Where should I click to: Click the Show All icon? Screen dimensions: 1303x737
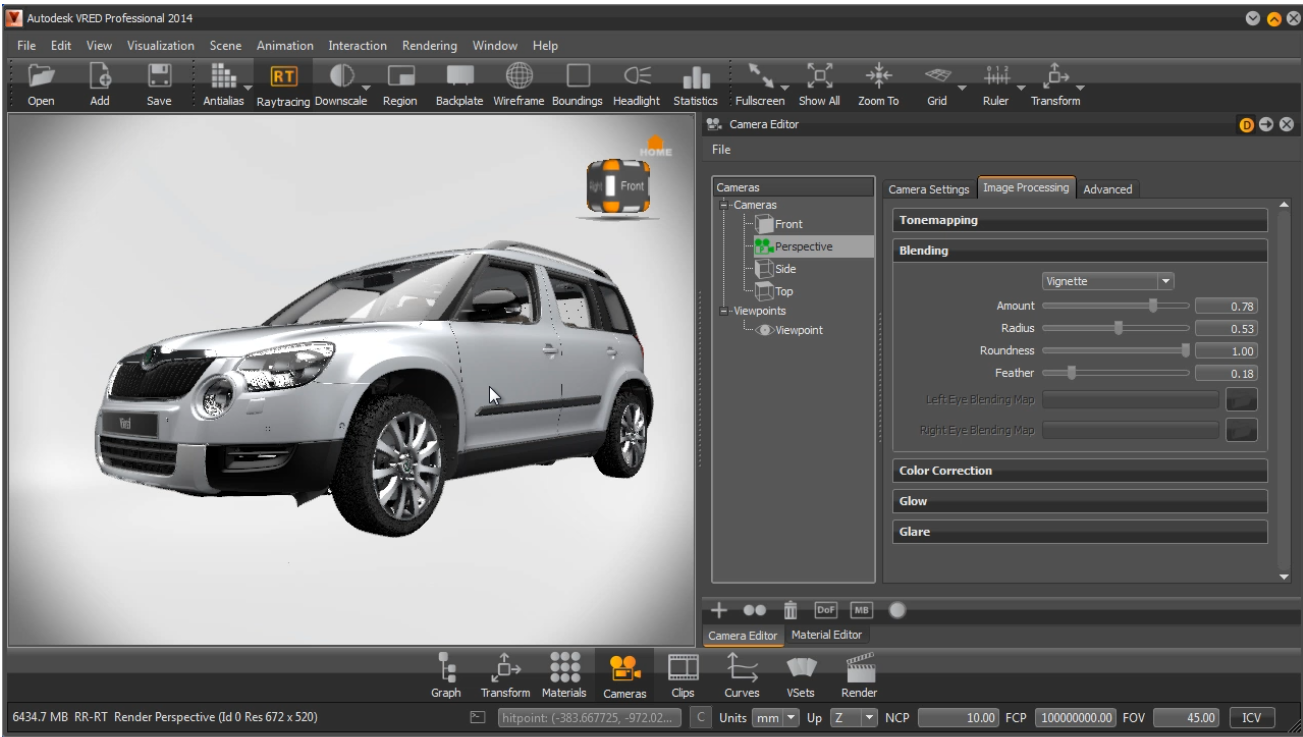[819, 77]
